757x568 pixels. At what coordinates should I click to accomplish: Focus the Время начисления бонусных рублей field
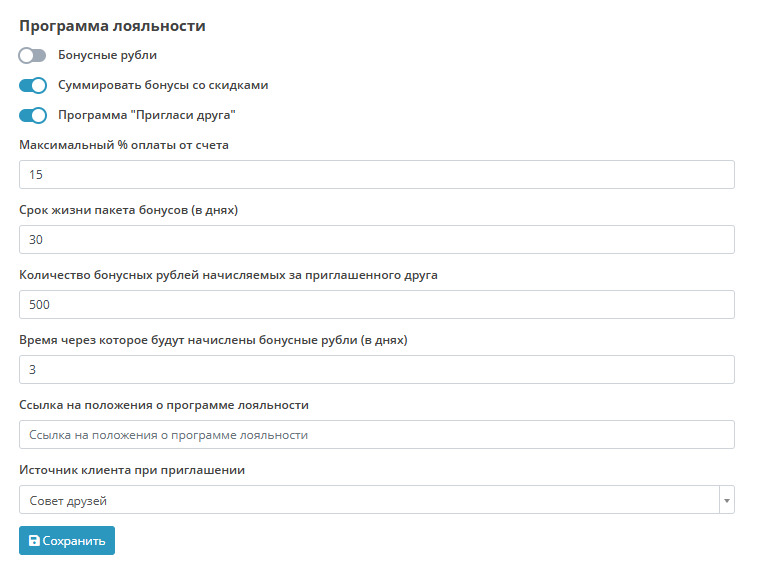coord(376,370)
